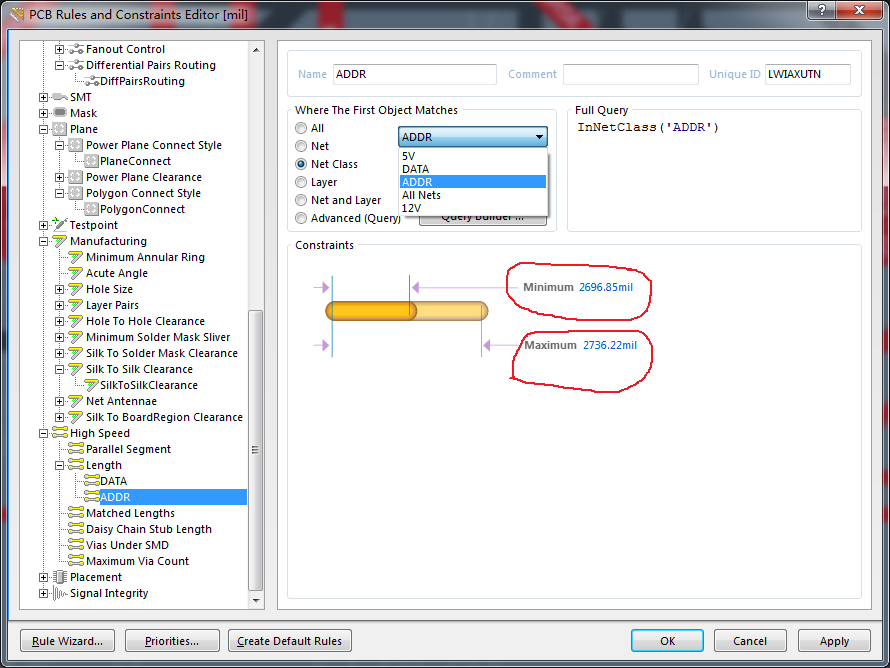Choose 12V from the net class list

(x=473, y=208)
